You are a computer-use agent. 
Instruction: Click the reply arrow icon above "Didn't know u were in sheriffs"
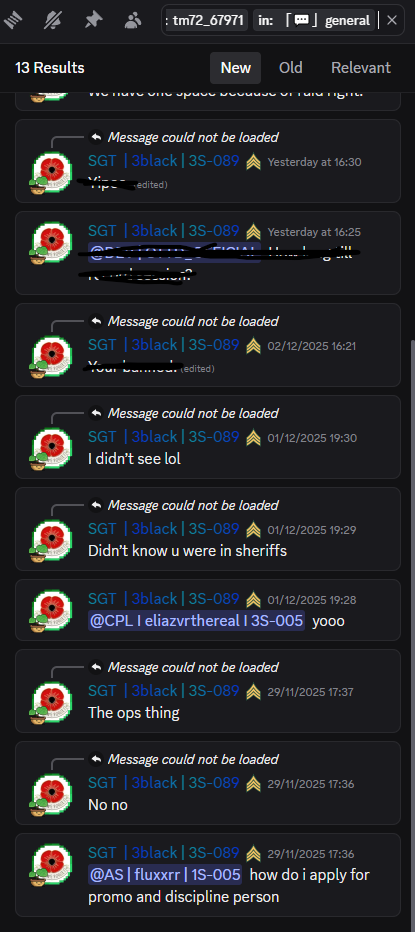pos(96,505)
